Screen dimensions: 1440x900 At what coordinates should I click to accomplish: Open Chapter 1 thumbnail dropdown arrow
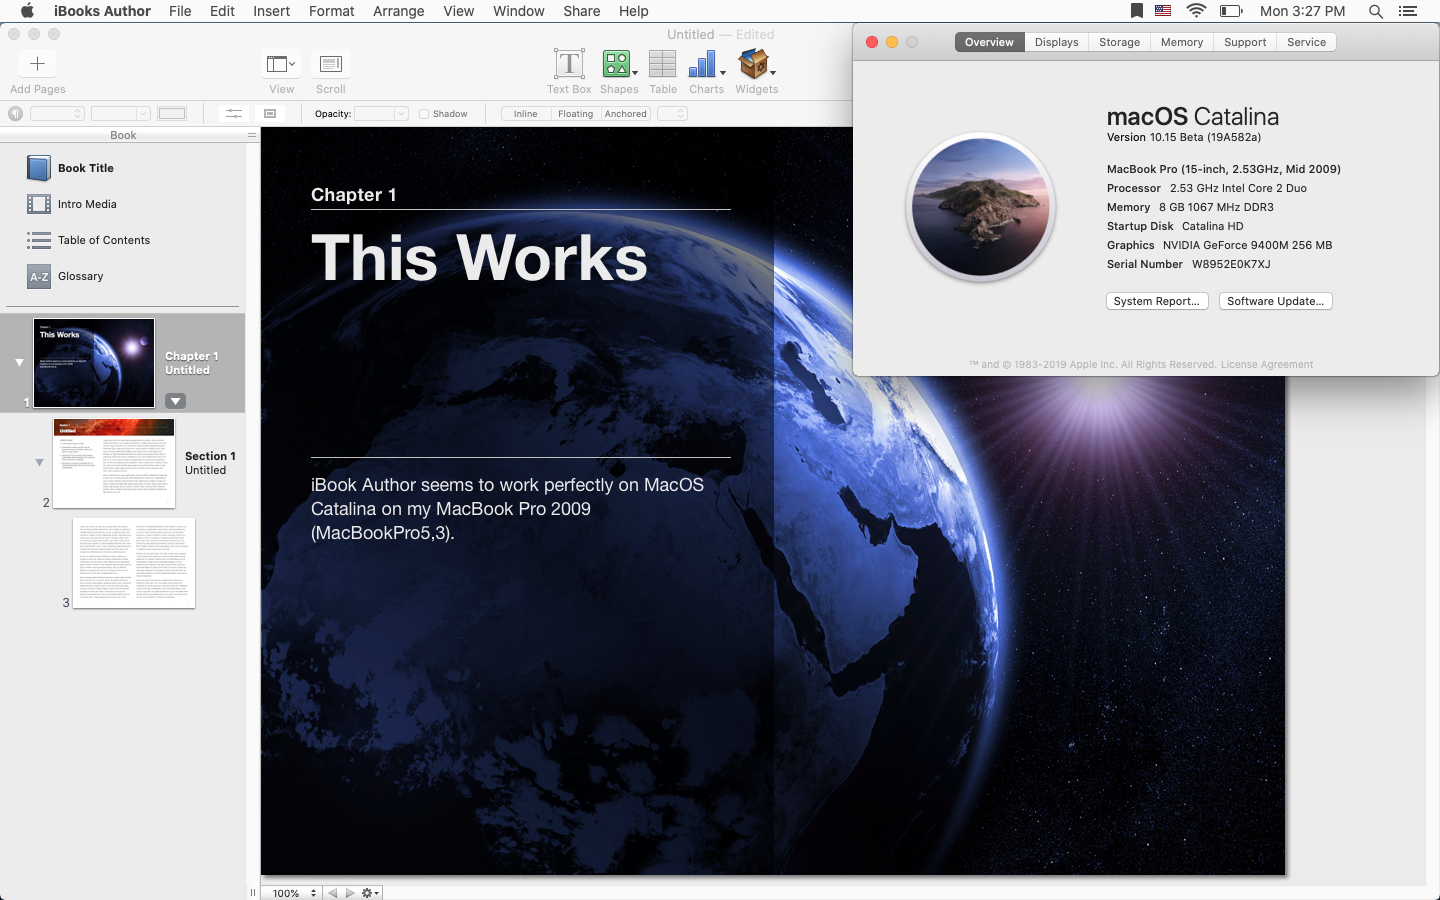point(175,401)
